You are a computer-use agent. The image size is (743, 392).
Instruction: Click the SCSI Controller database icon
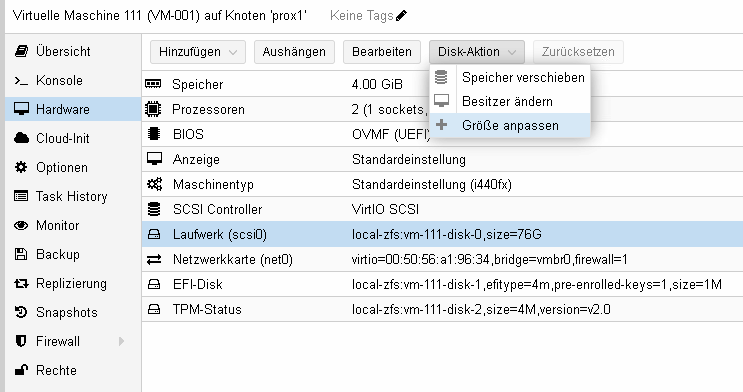click(154, 209)
